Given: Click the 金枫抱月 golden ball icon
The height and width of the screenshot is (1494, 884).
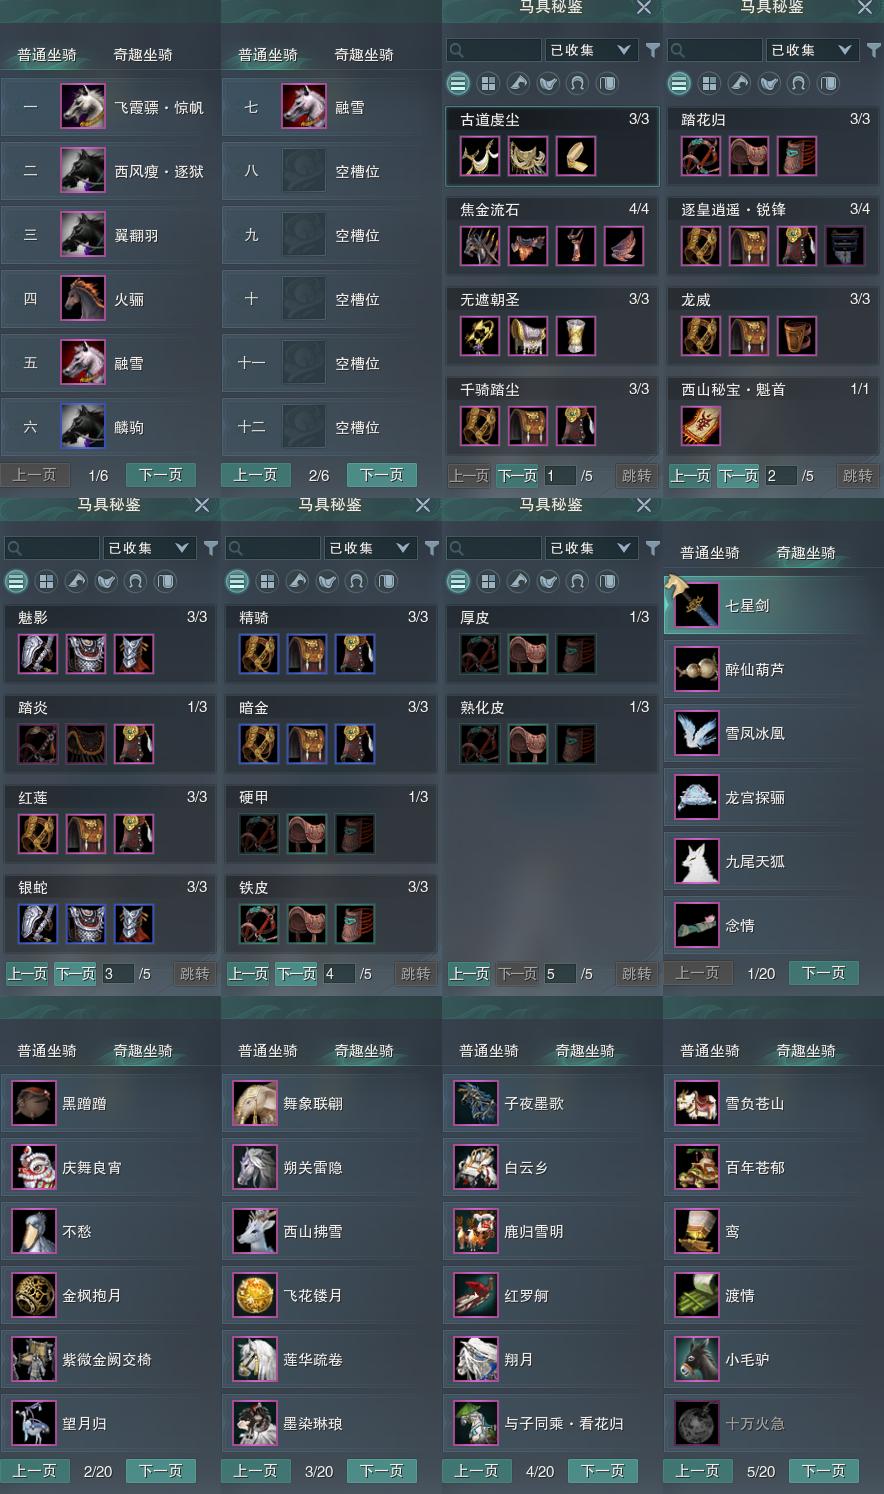Looking at the screenshot, I should [x=33, y=1295].
